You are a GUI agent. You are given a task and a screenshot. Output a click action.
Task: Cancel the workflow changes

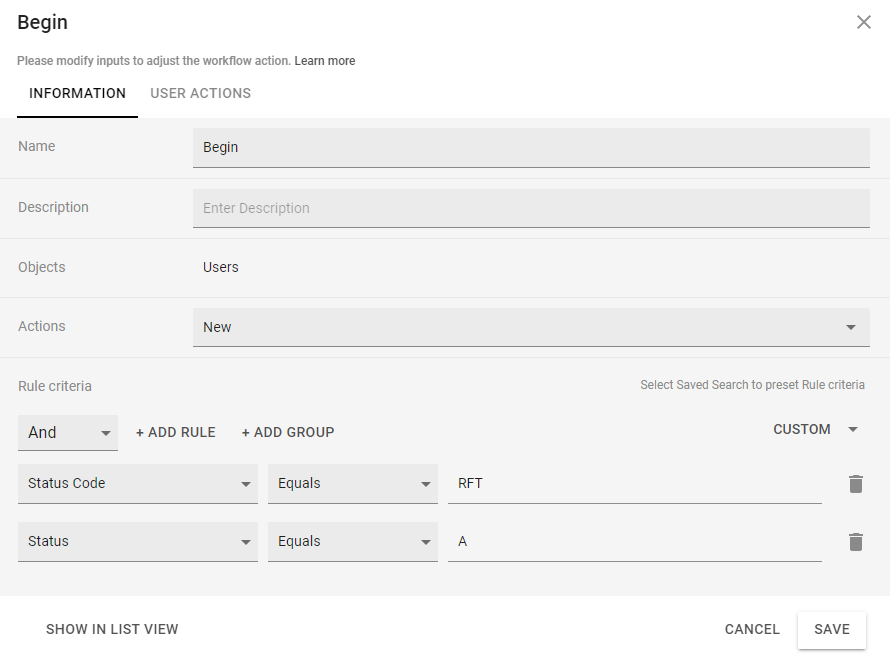click(752, 629)
